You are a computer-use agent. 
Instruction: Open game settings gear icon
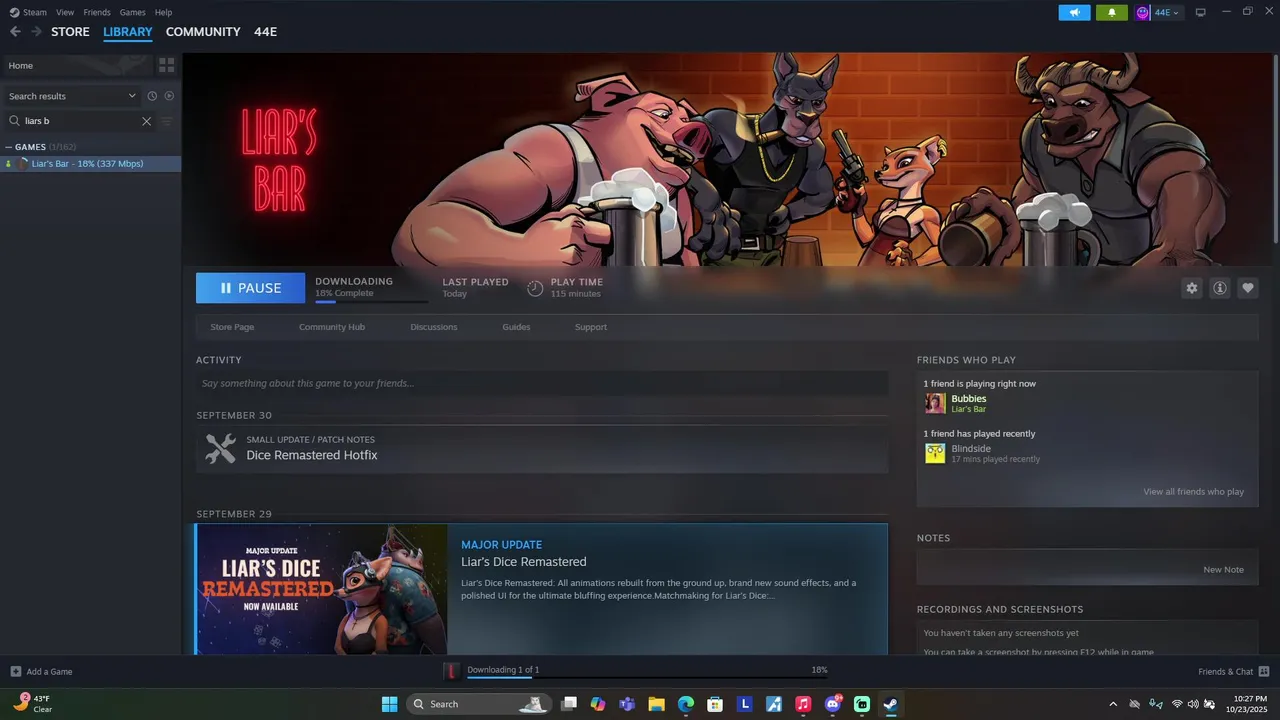coord(1191,288)
